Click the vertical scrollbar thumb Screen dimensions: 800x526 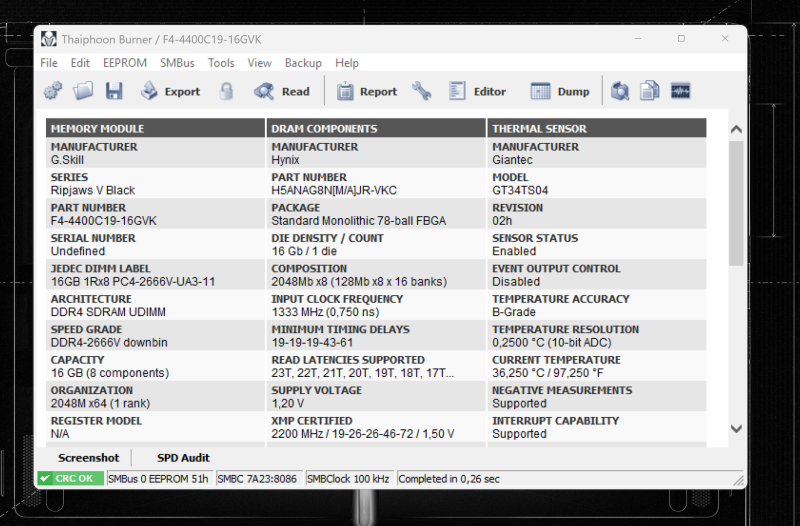(736, 203)
